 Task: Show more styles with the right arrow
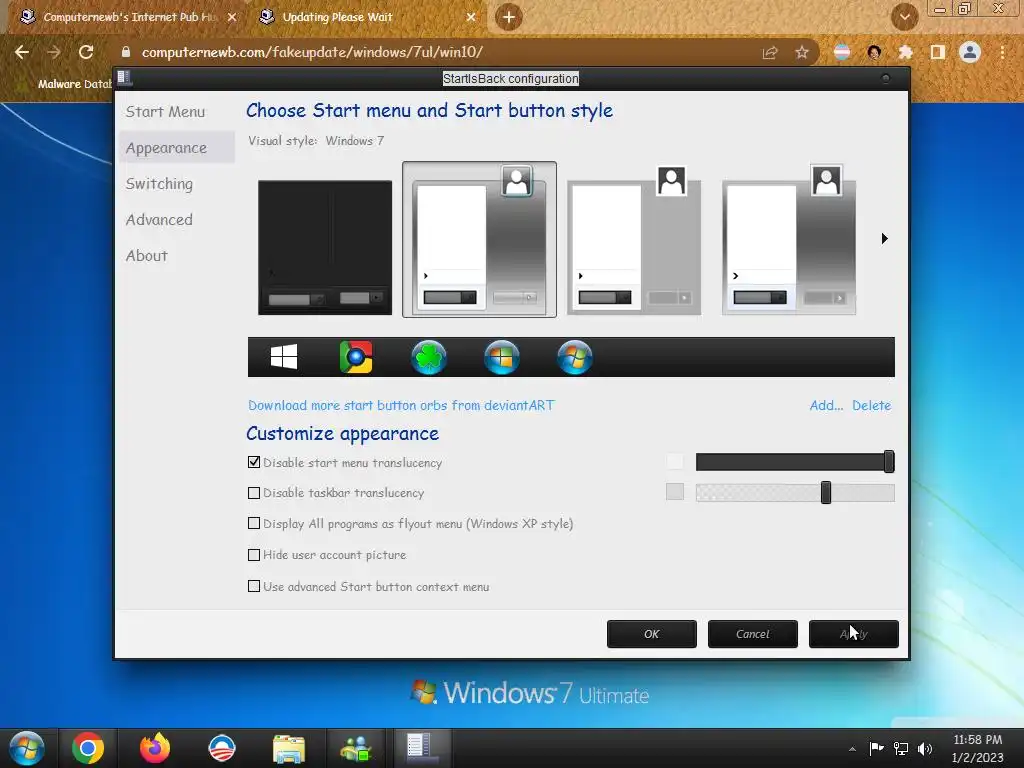pos(884,238)
